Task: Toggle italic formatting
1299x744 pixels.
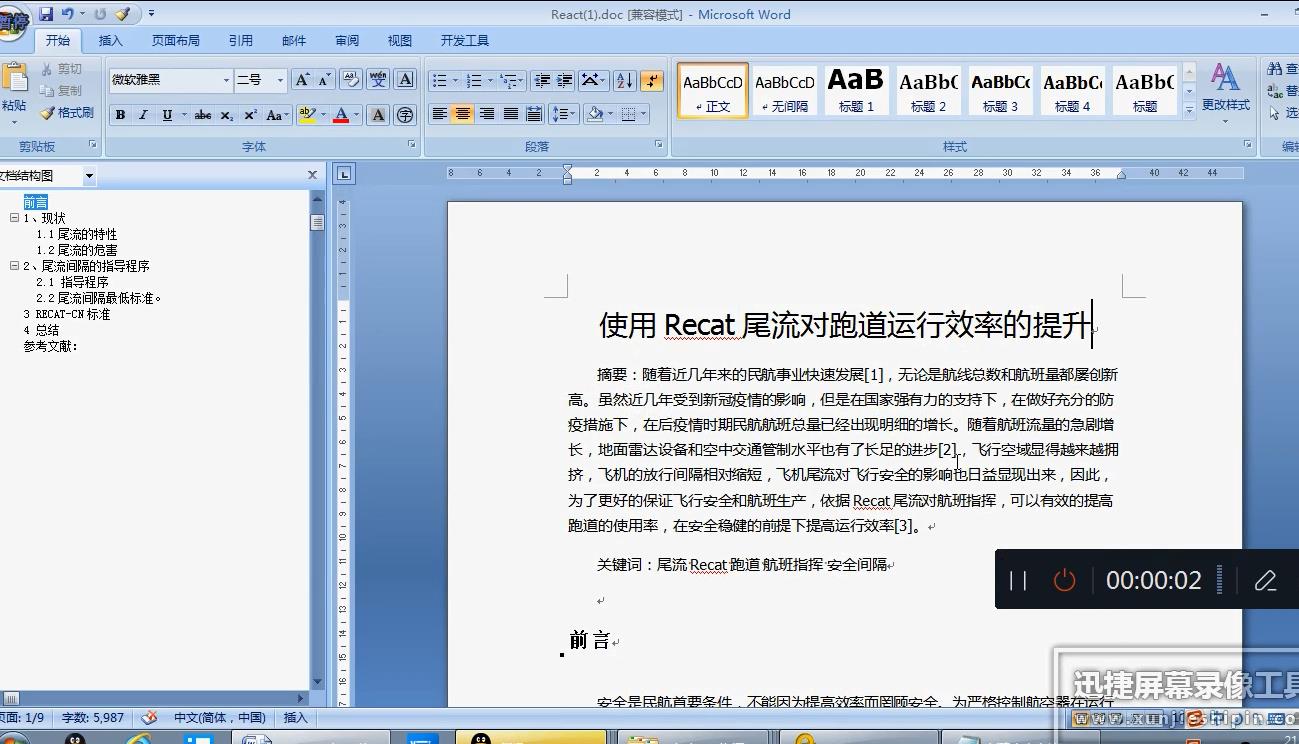Action: (143, 115)
